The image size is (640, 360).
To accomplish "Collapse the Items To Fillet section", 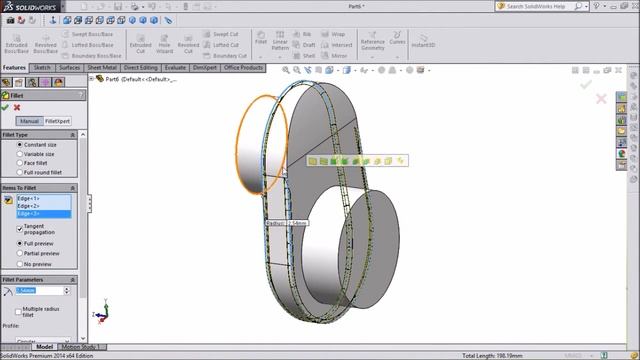I will [x=73, y=188].
